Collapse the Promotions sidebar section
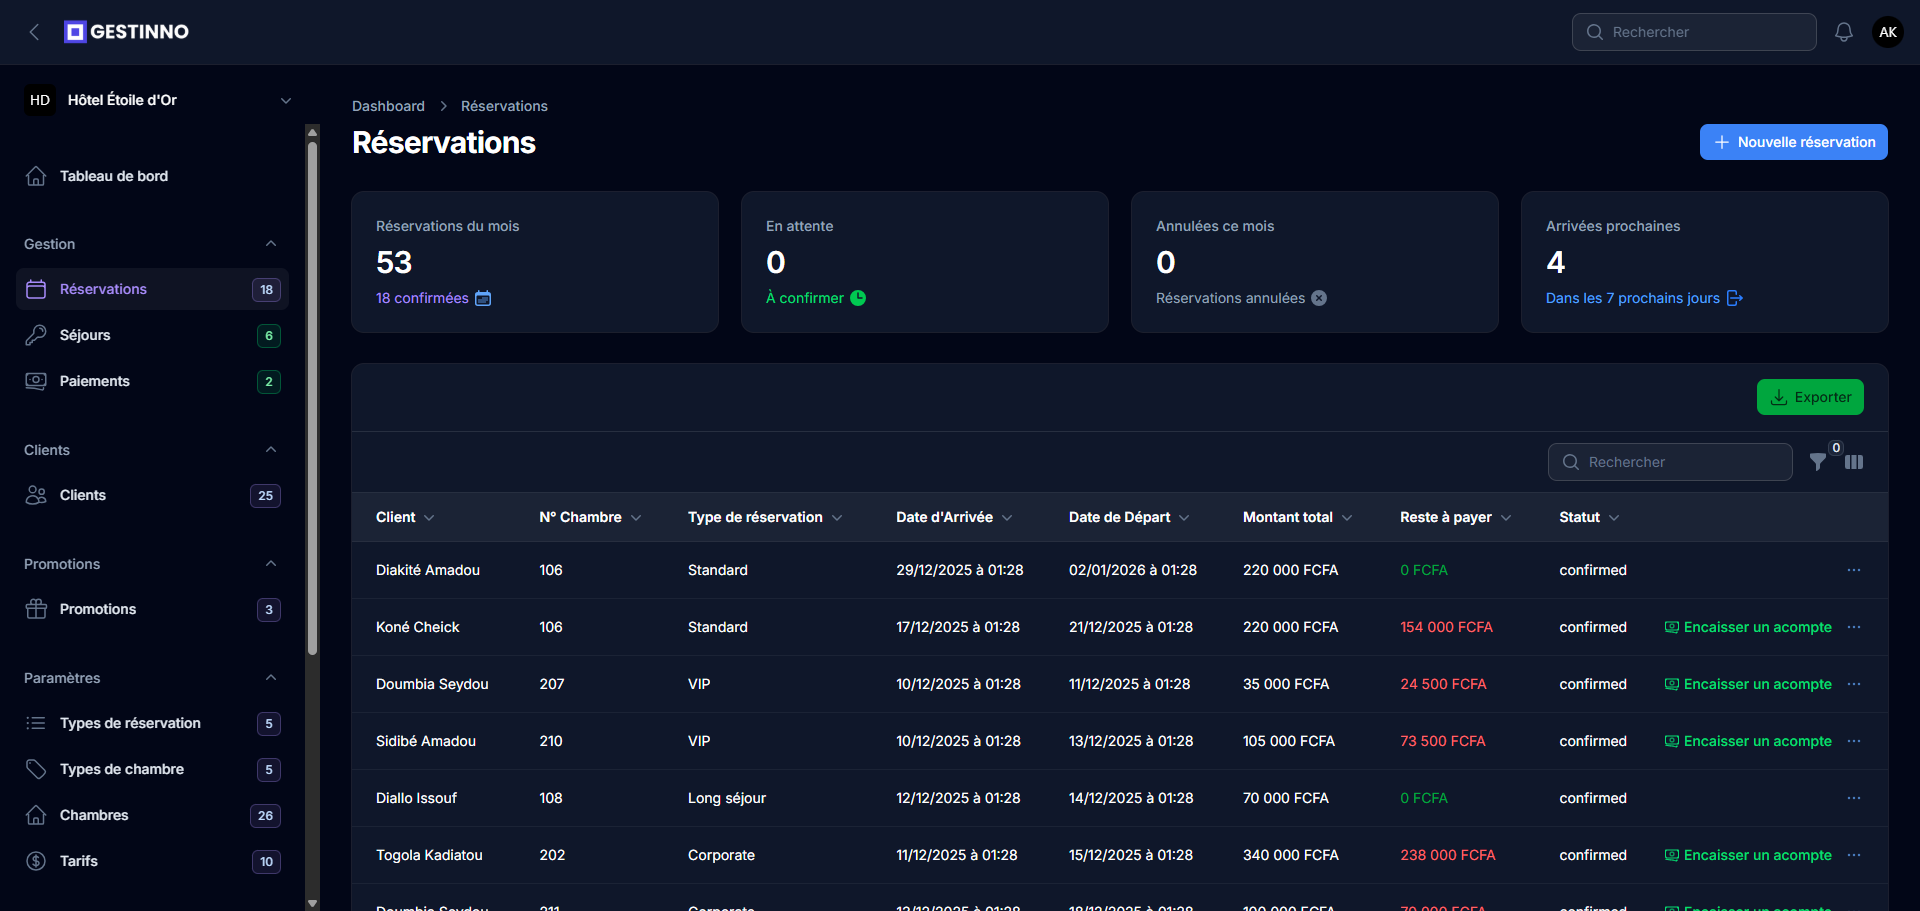 pos(271,564)
